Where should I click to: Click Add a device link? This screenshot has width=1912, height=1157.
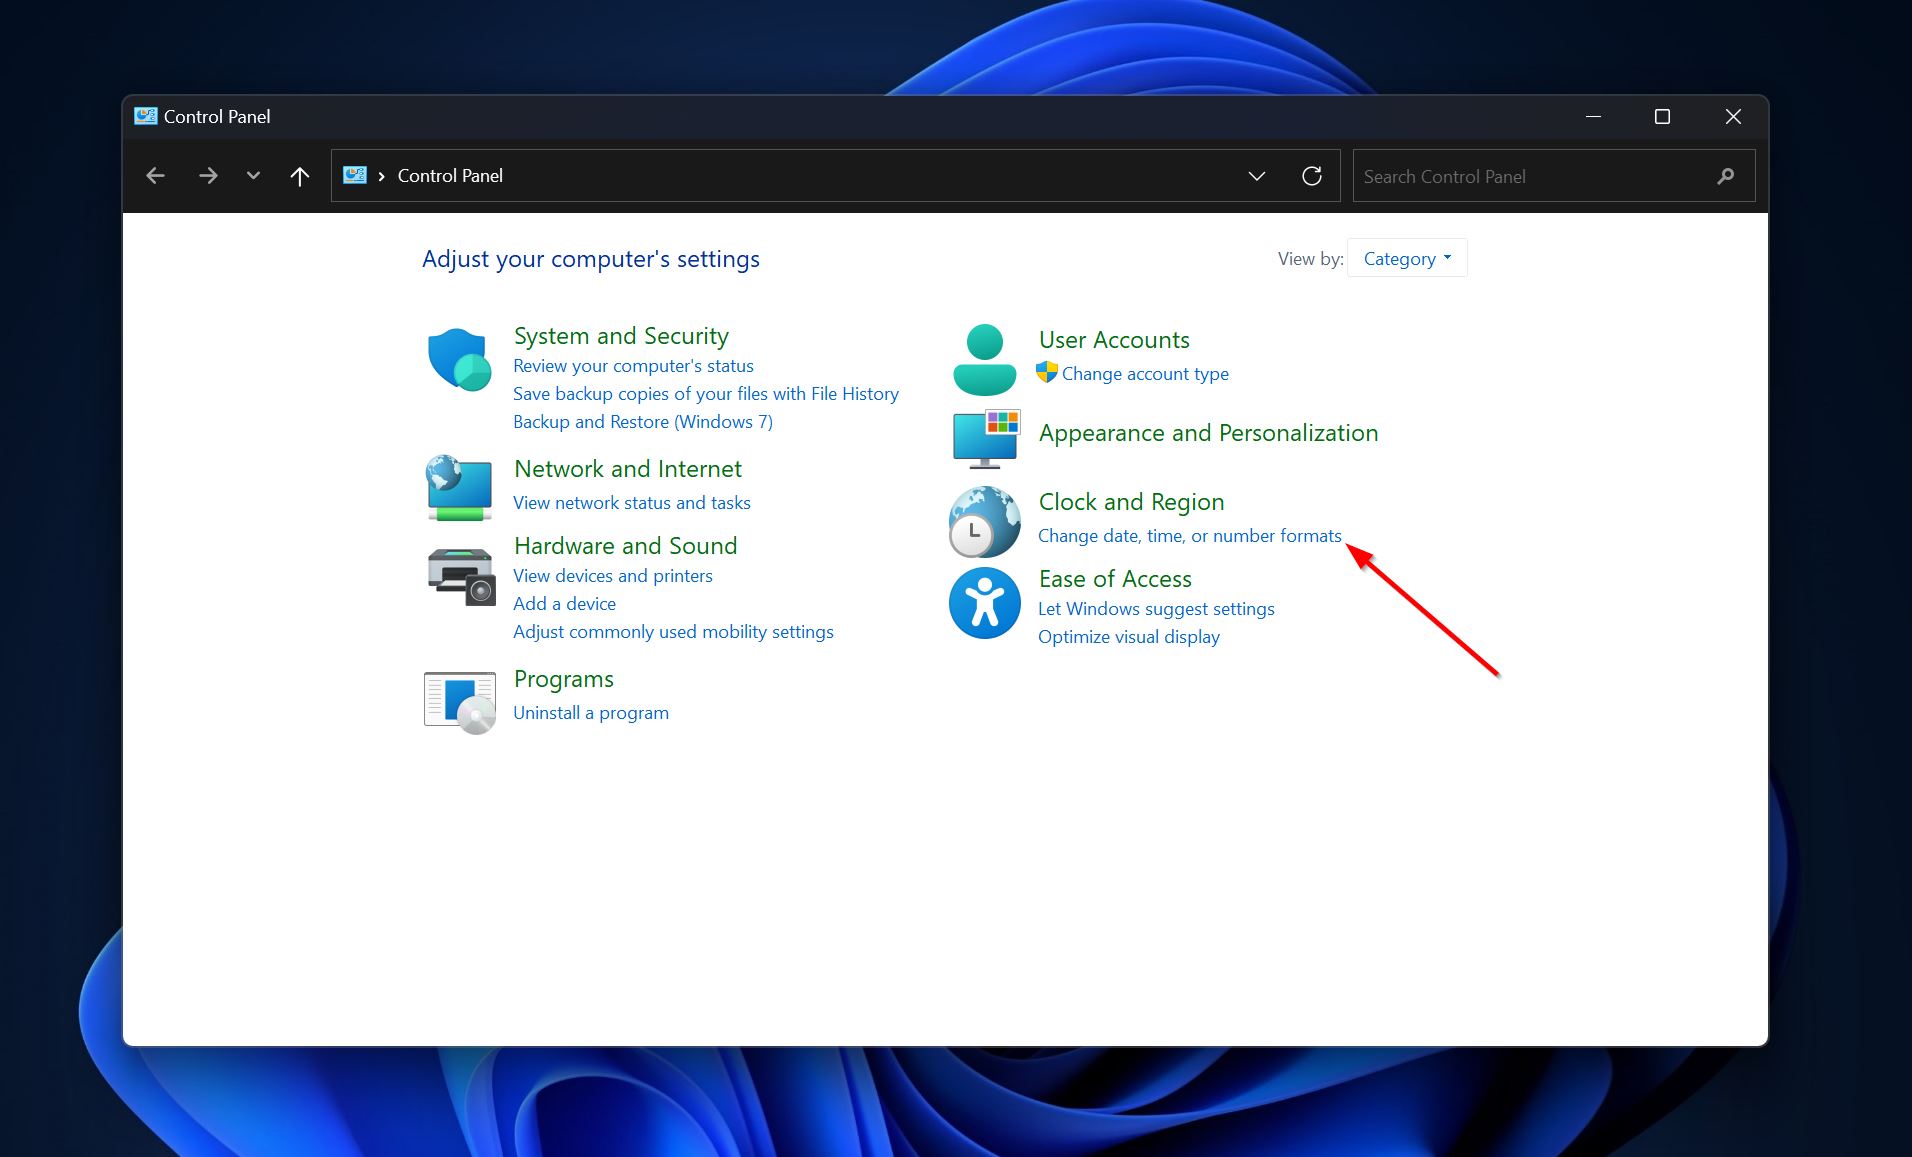click(x=564, y=604)
